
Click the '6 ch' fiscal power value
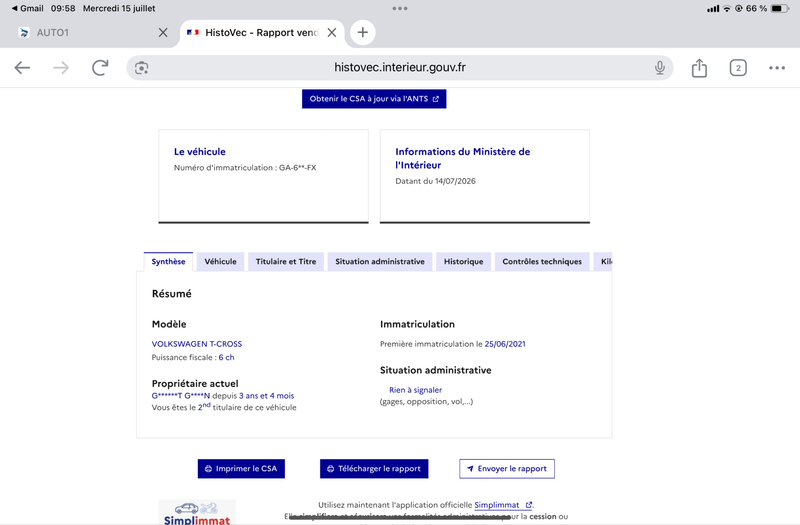(x=227, y=357)
